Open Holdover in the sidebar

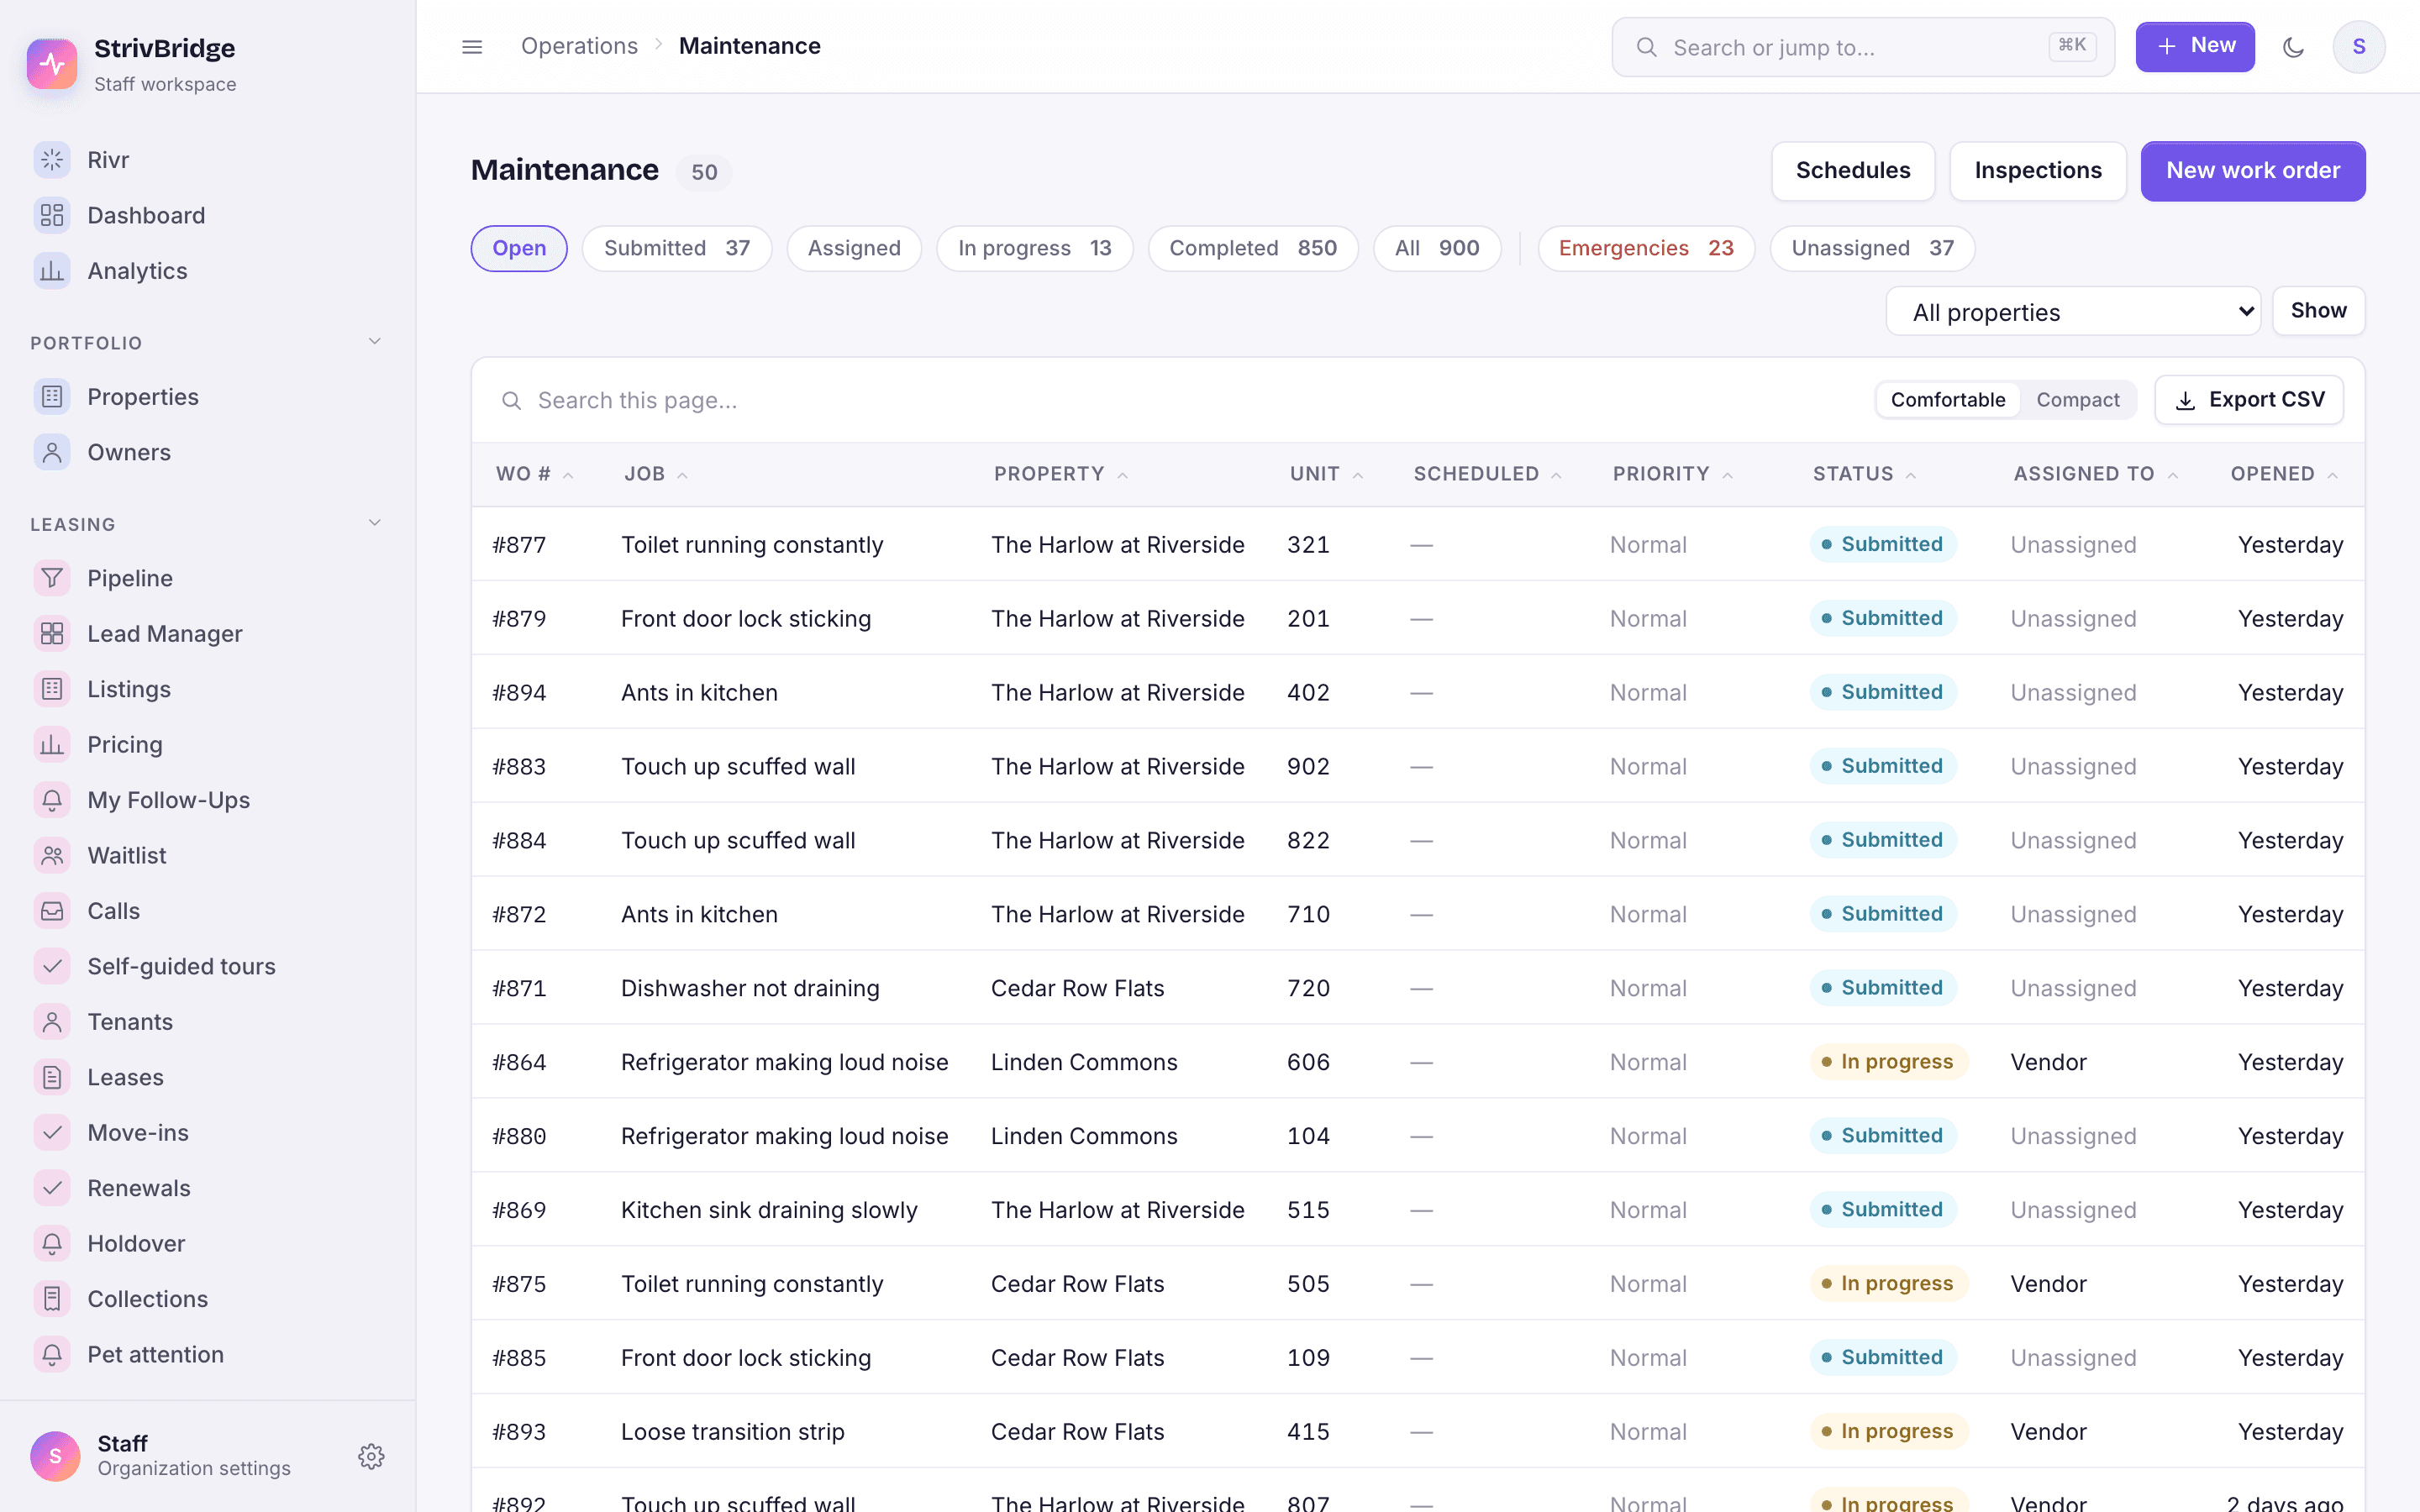[x=207, y=1244]
